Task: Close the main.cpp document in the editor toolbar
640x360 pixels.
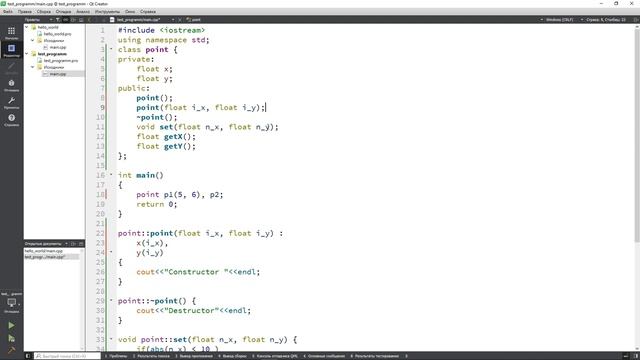Action: (x=180, y=20)
